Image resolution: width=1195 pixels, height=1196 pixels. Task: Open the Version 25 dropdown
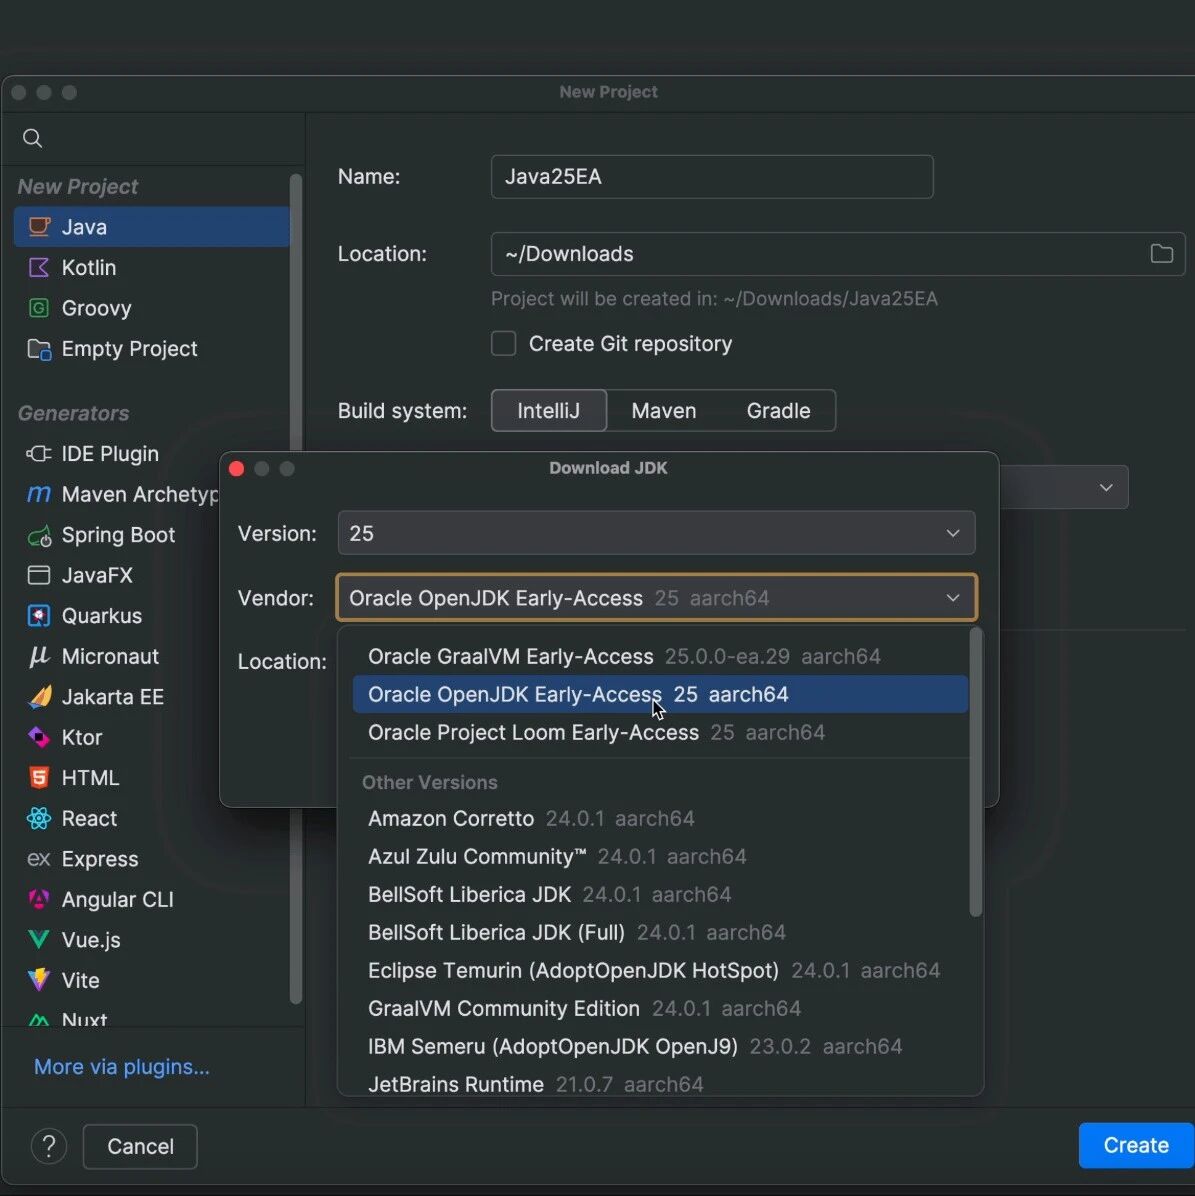point(657,533)
